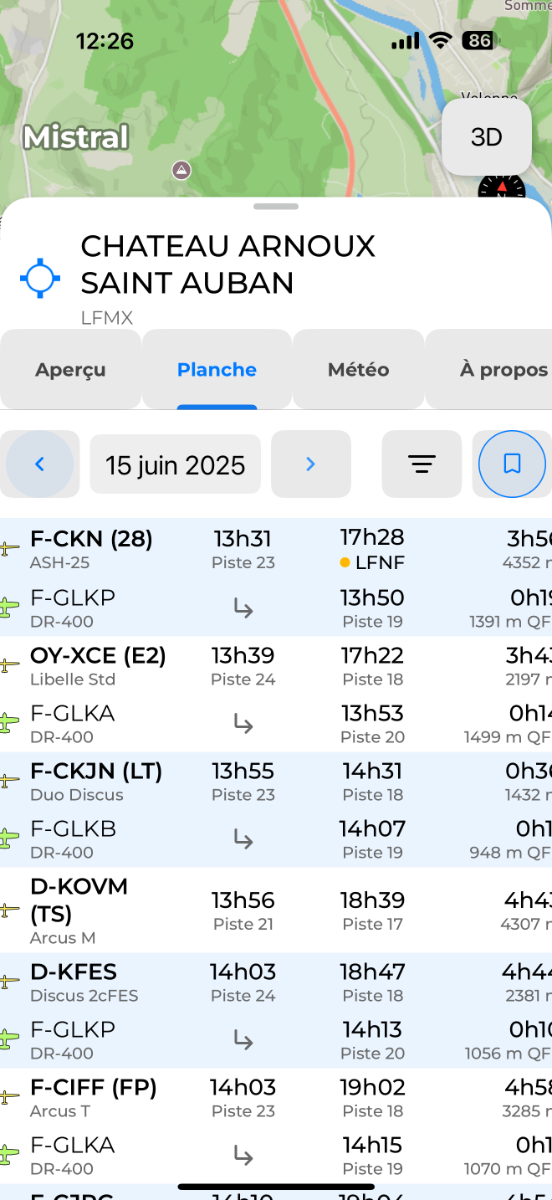Image resolution: width=552 pixels, height=1200 pixels.
Task: Switch to the Météo tab
Action: 358,369
